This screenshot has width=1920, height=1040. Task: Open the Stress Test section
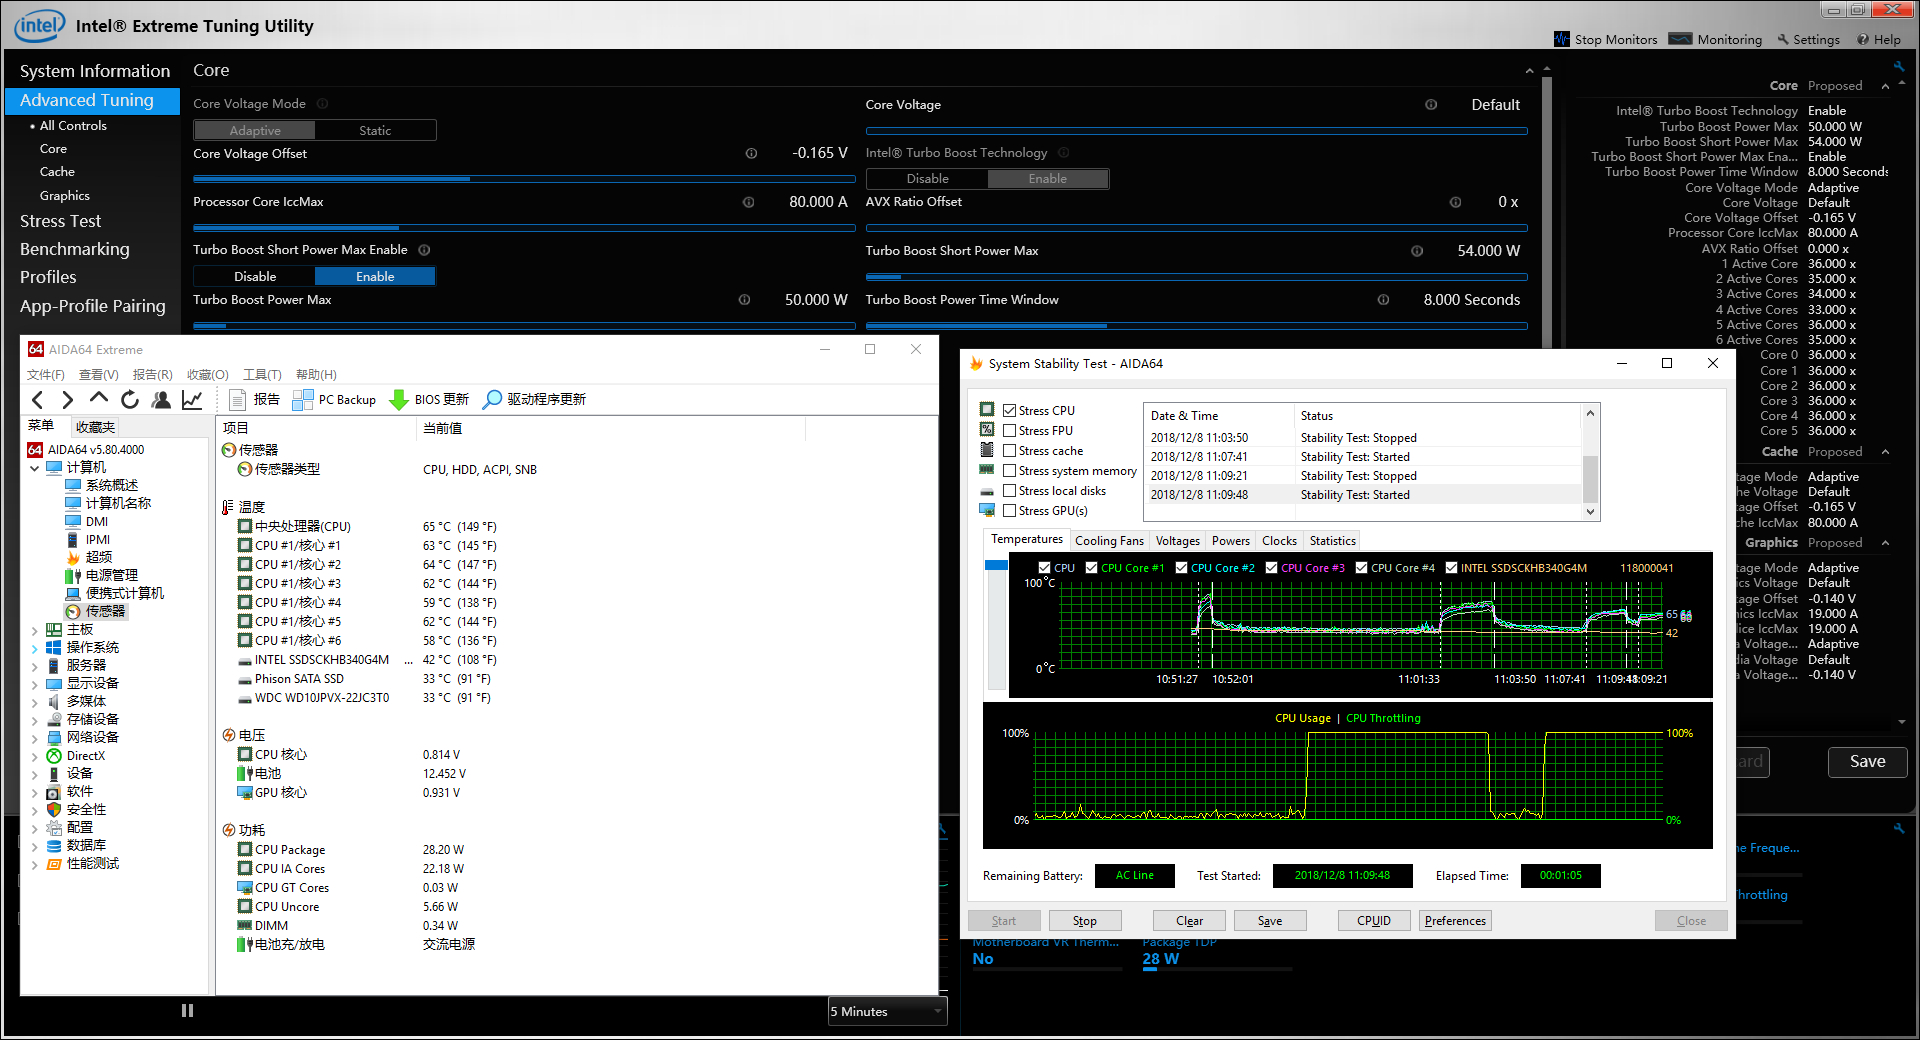pyautogui.click(x=61, y=221)
